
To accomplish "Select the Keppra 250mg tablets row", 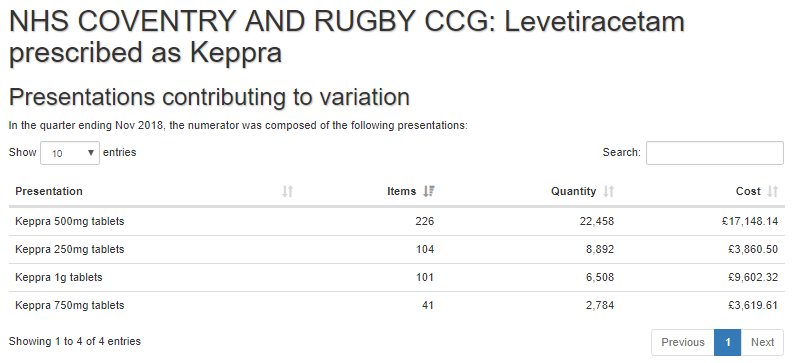I will click(x=396, y=249).
